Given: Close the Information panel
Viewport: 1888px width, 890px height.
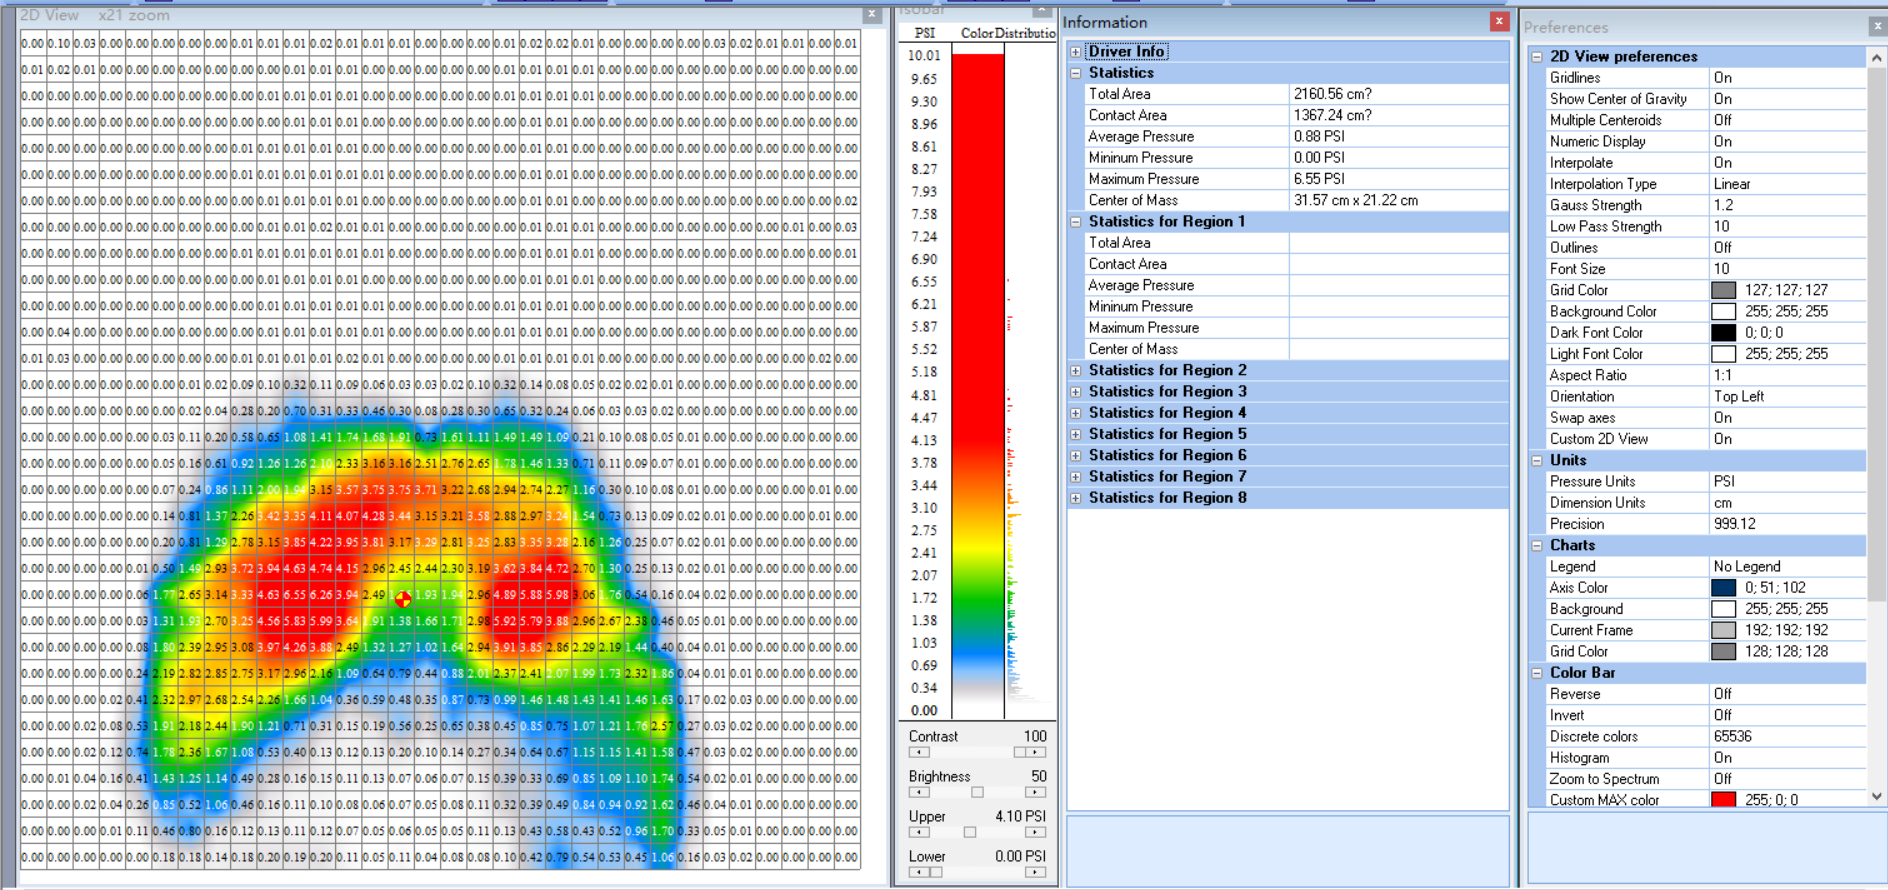Looking at the screenshot, I should coord(1498,21).
